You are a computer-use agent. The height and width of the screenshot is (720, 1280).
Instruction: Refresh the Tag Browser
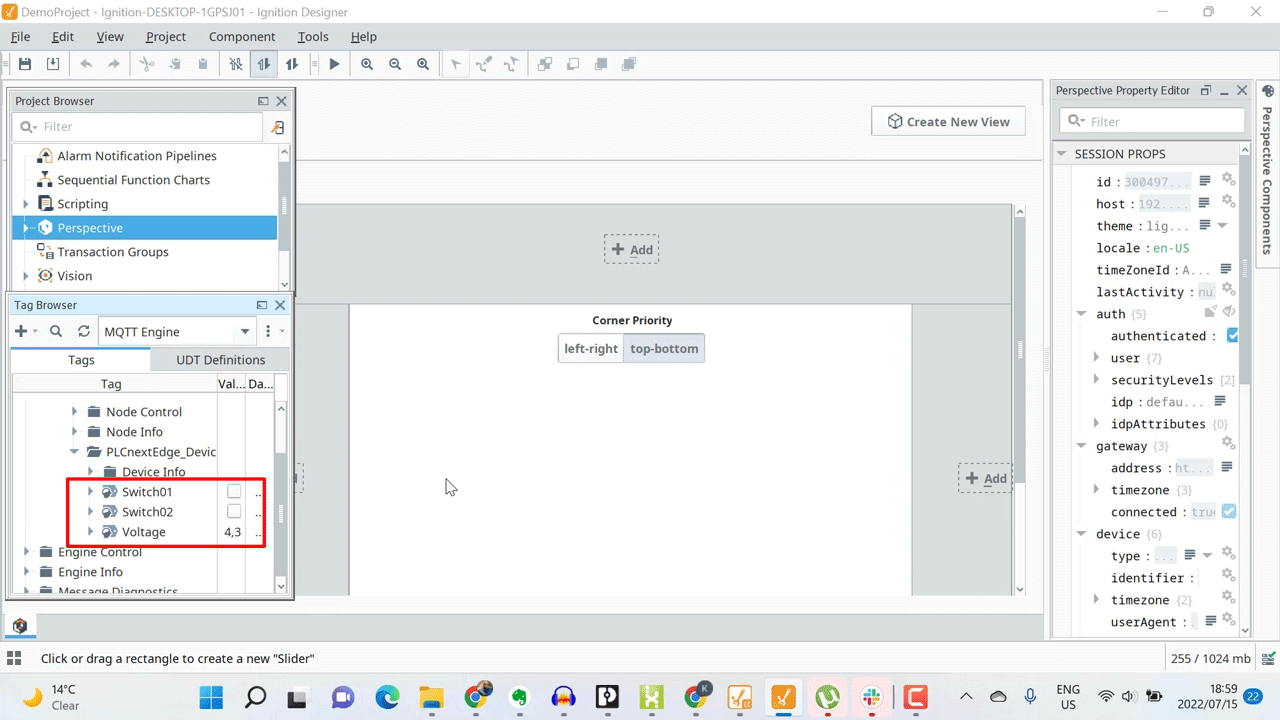click(x=84, y=331)
